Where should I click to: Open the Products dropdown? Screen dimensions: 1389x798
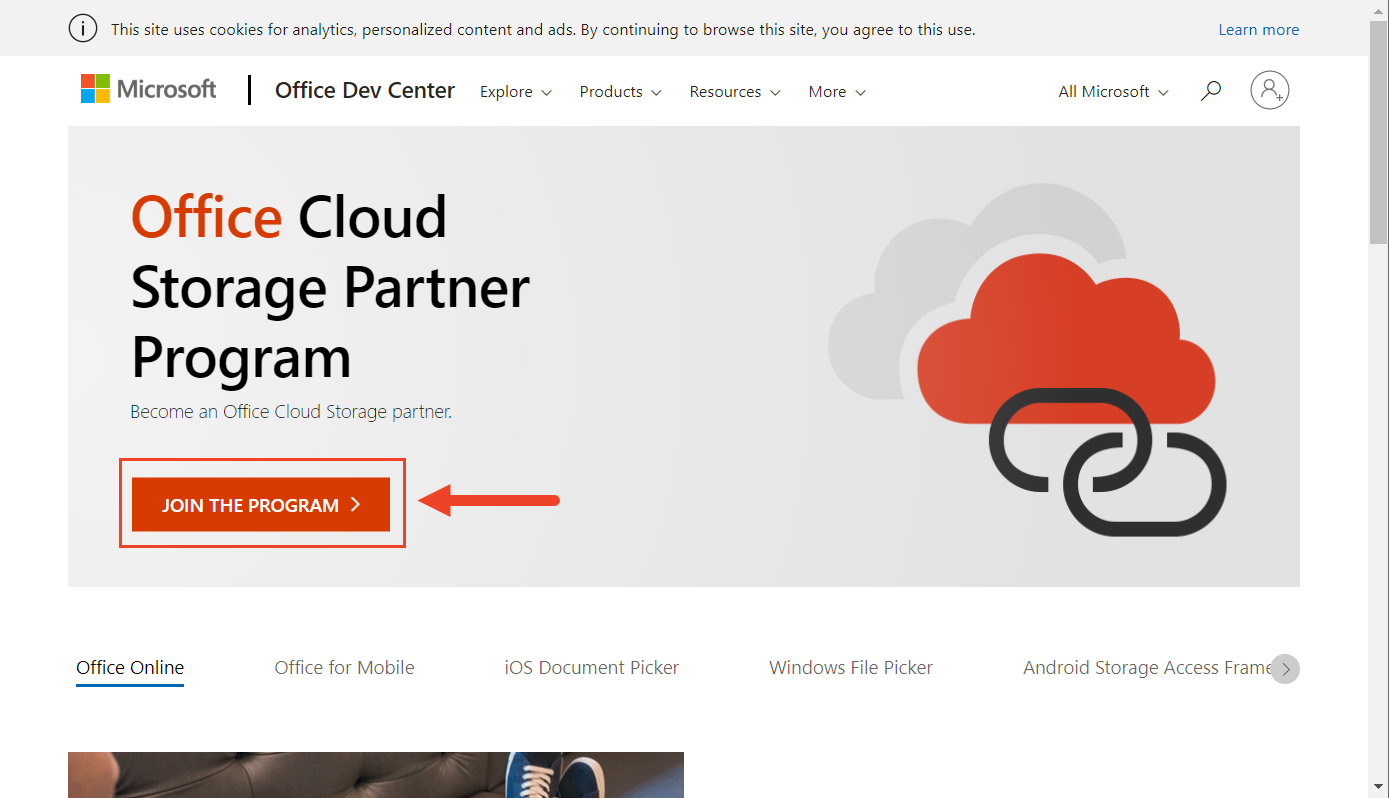click(620, 91)
